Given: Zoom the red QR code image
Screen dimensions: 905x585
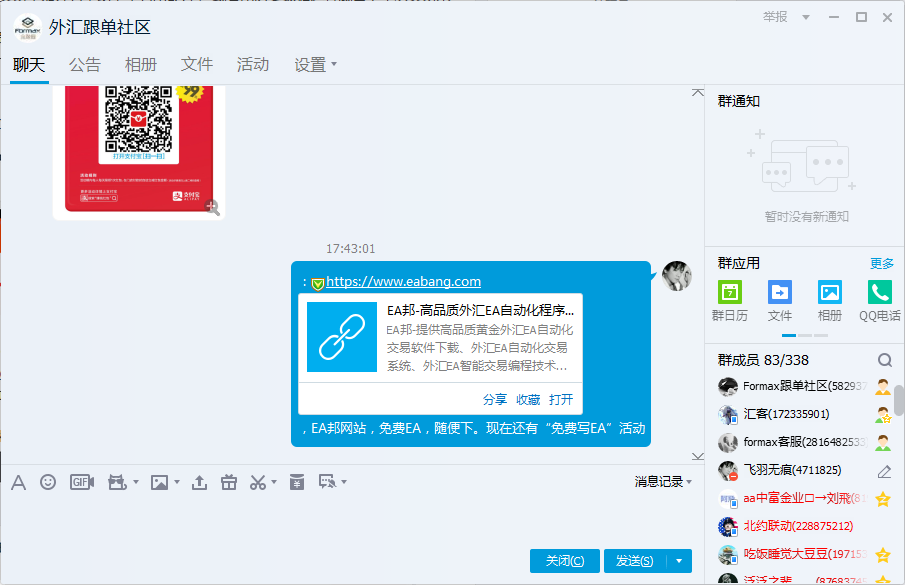Looking at the screenshot, I should click(139, 149).
